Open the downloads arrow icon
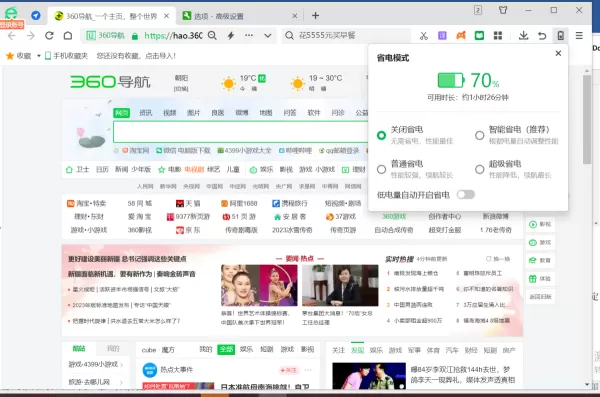 [x=523, y=36]
